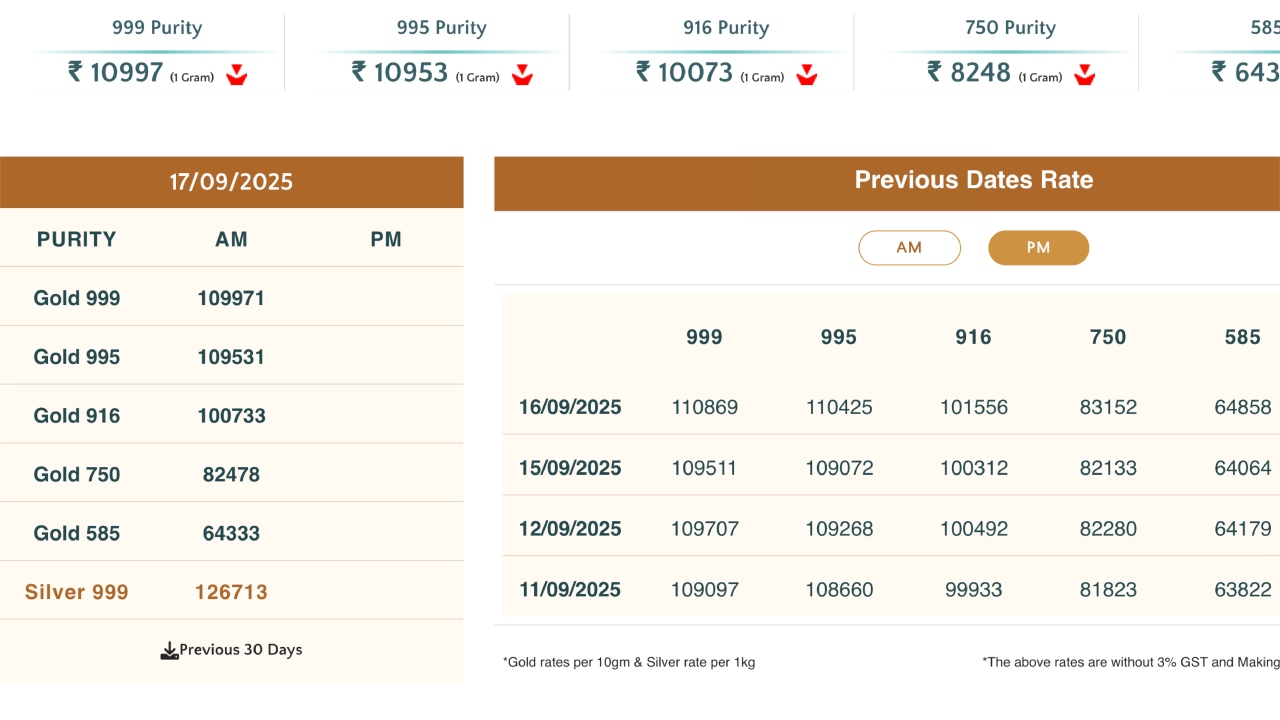
Task: Click the Silver 999 row label
Action: [77, 592]
